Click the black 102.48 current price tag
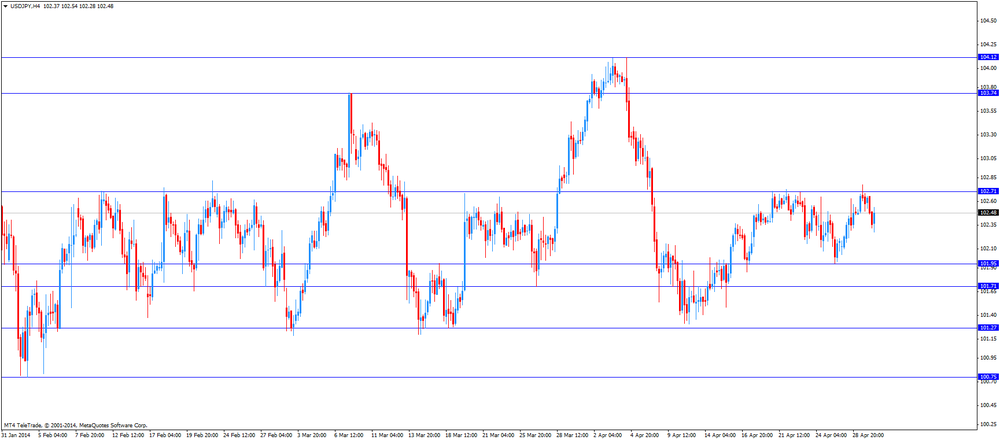The width and height of the screenshot is (1000, 440). [987, 212]
